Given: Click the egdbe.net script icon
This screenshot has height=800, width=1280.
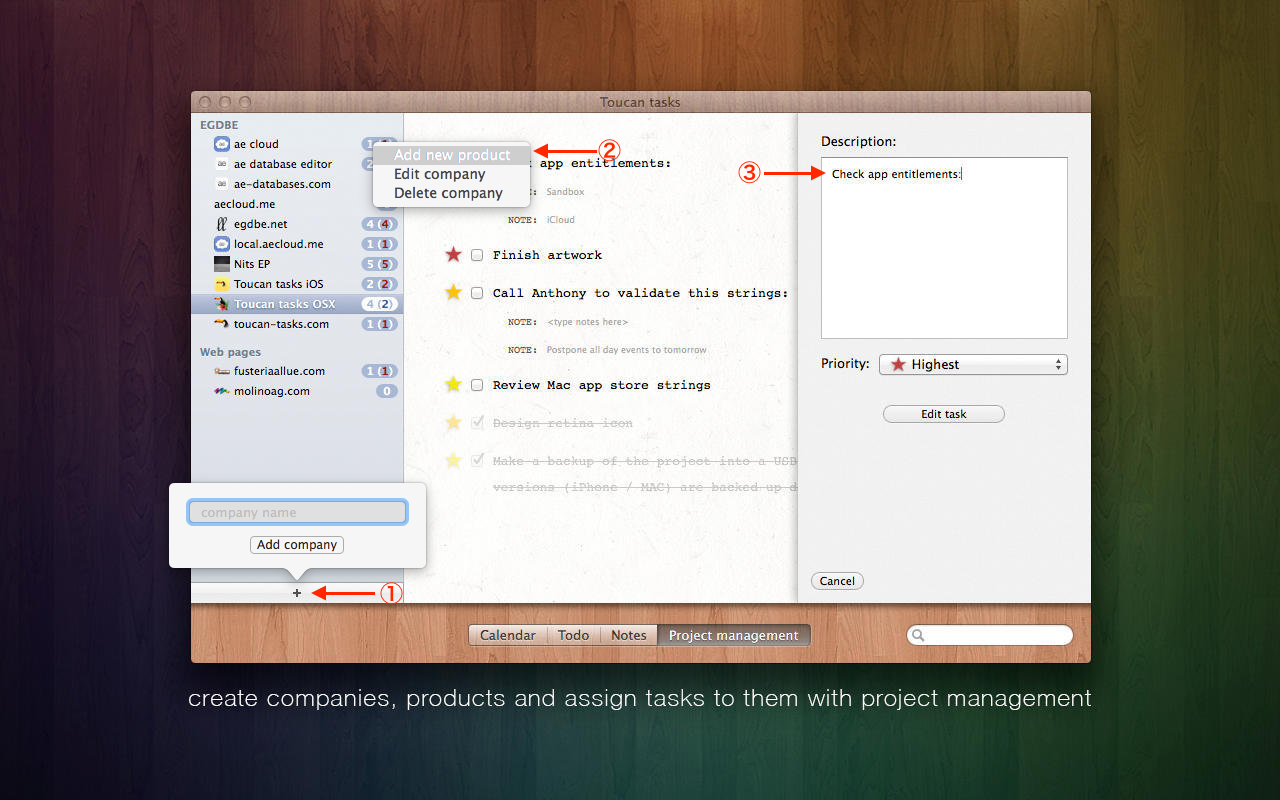Looking at the screenshot, I should (x=222, y=224).
